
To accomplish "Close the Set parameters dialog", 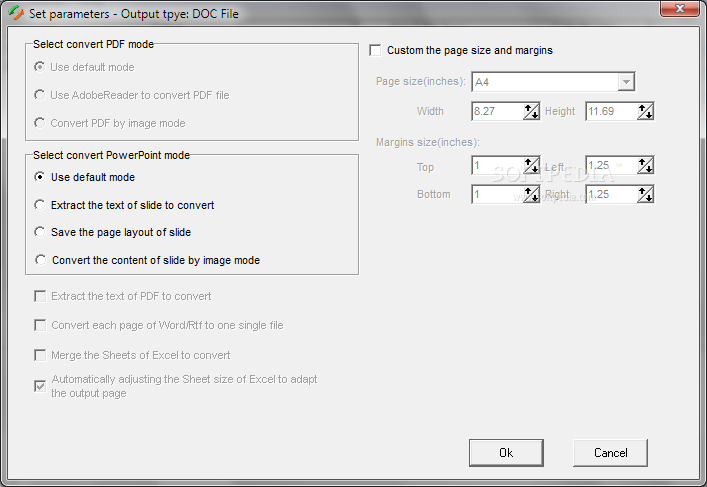I will pyautogui.click(x=680, y=9).
